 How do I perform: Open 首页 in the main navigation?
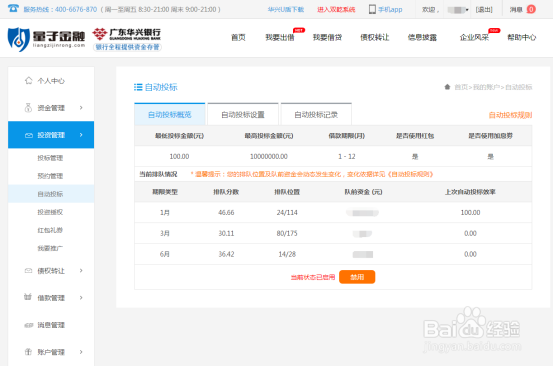[238, 37]
